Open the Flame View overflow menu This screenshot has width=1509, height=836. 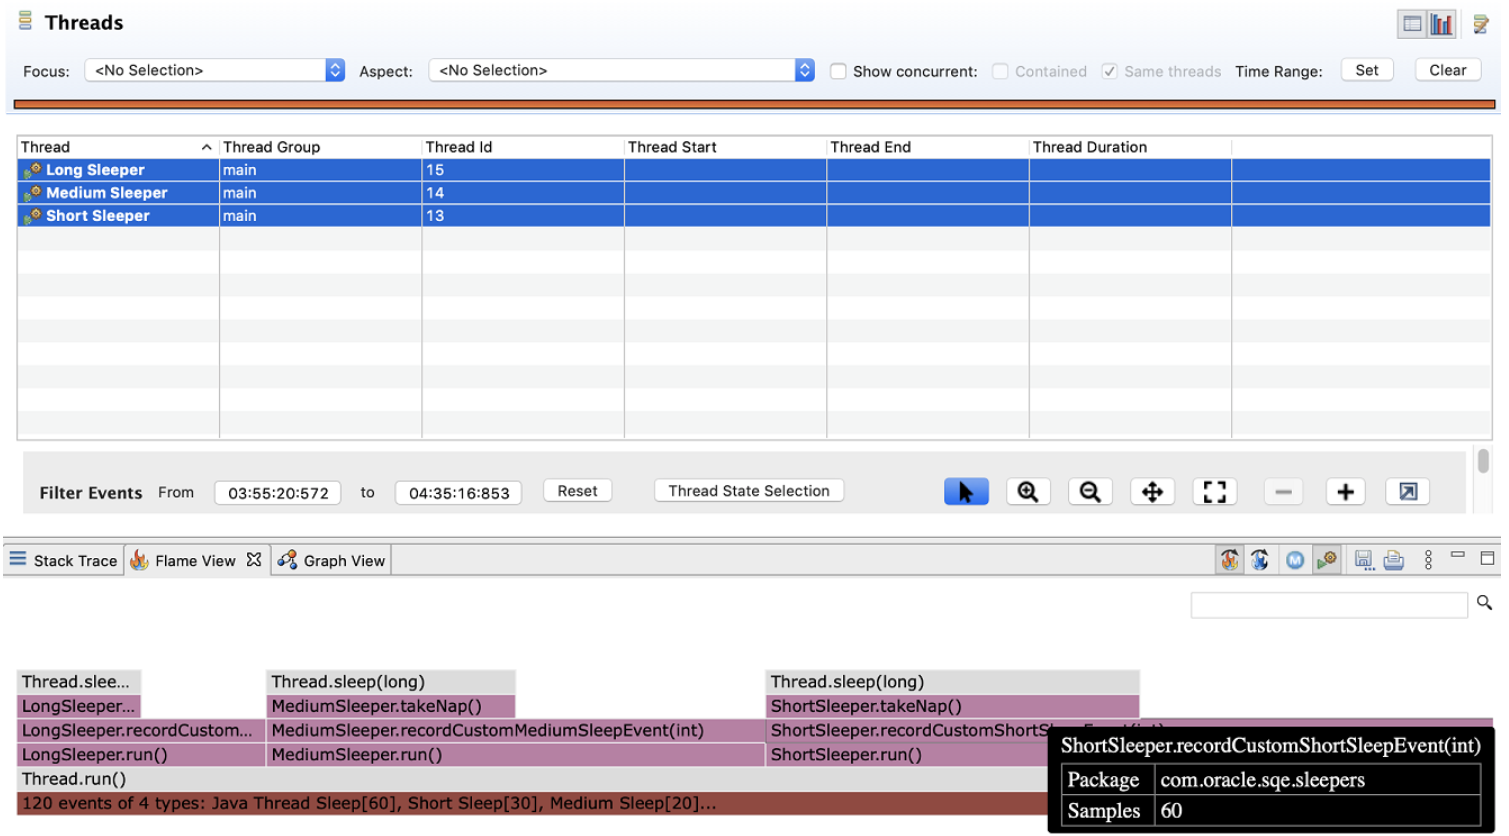coord(1427,559)
